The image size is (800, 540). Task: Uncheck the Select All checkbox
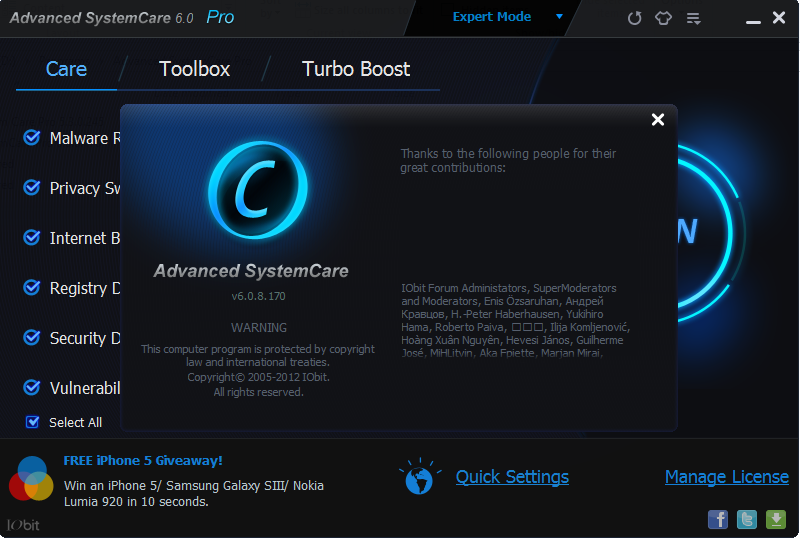tap(33, 422)
